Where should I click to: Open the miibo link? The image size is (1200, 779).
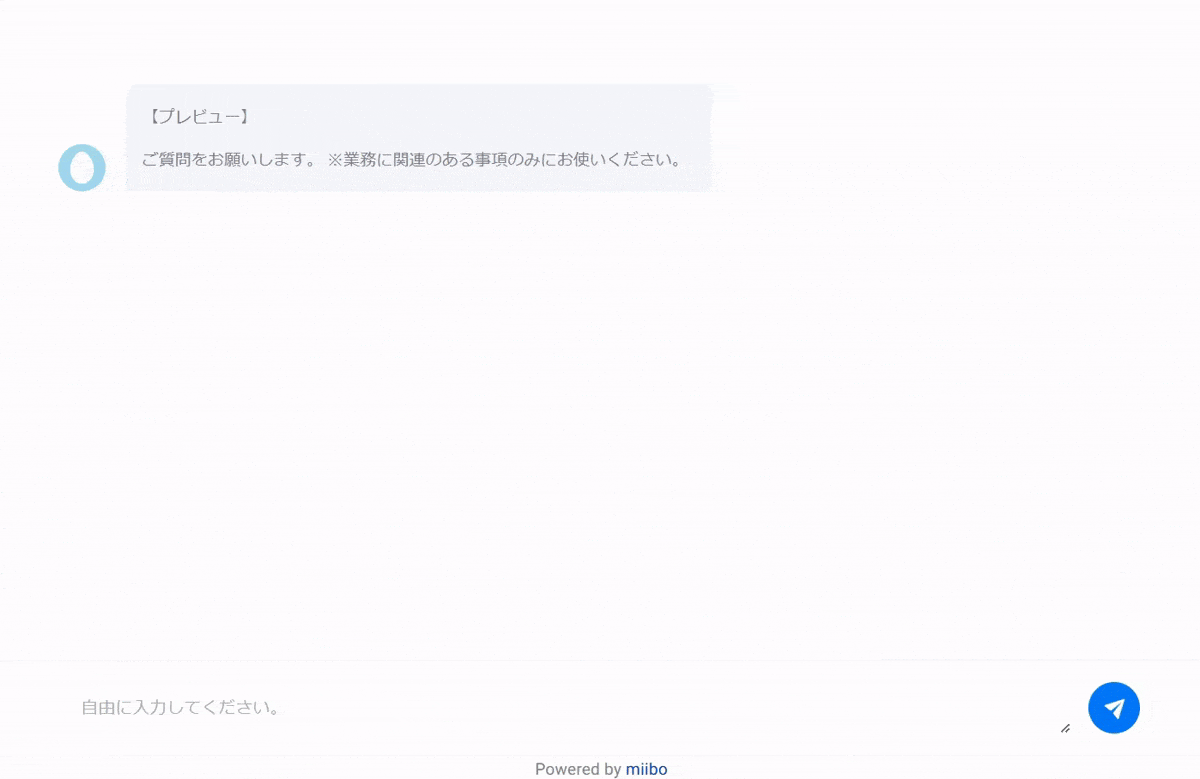(646, 769)
